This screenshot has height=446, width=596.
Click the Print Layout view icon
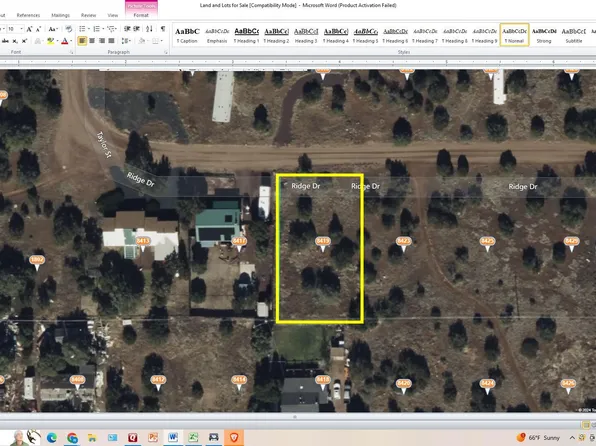coord(586,425)
